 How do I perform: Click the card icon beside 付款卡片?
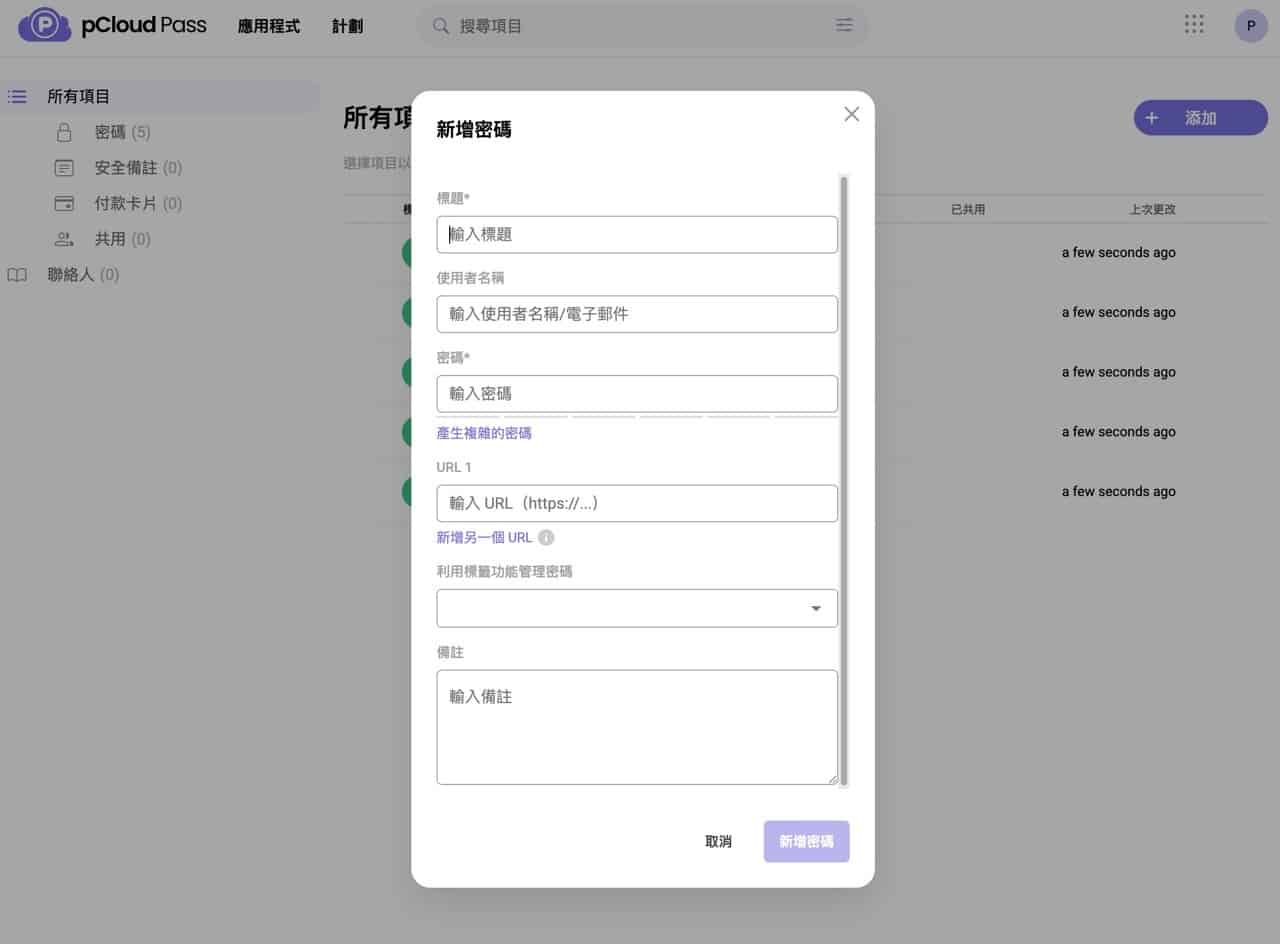point(64,203)
